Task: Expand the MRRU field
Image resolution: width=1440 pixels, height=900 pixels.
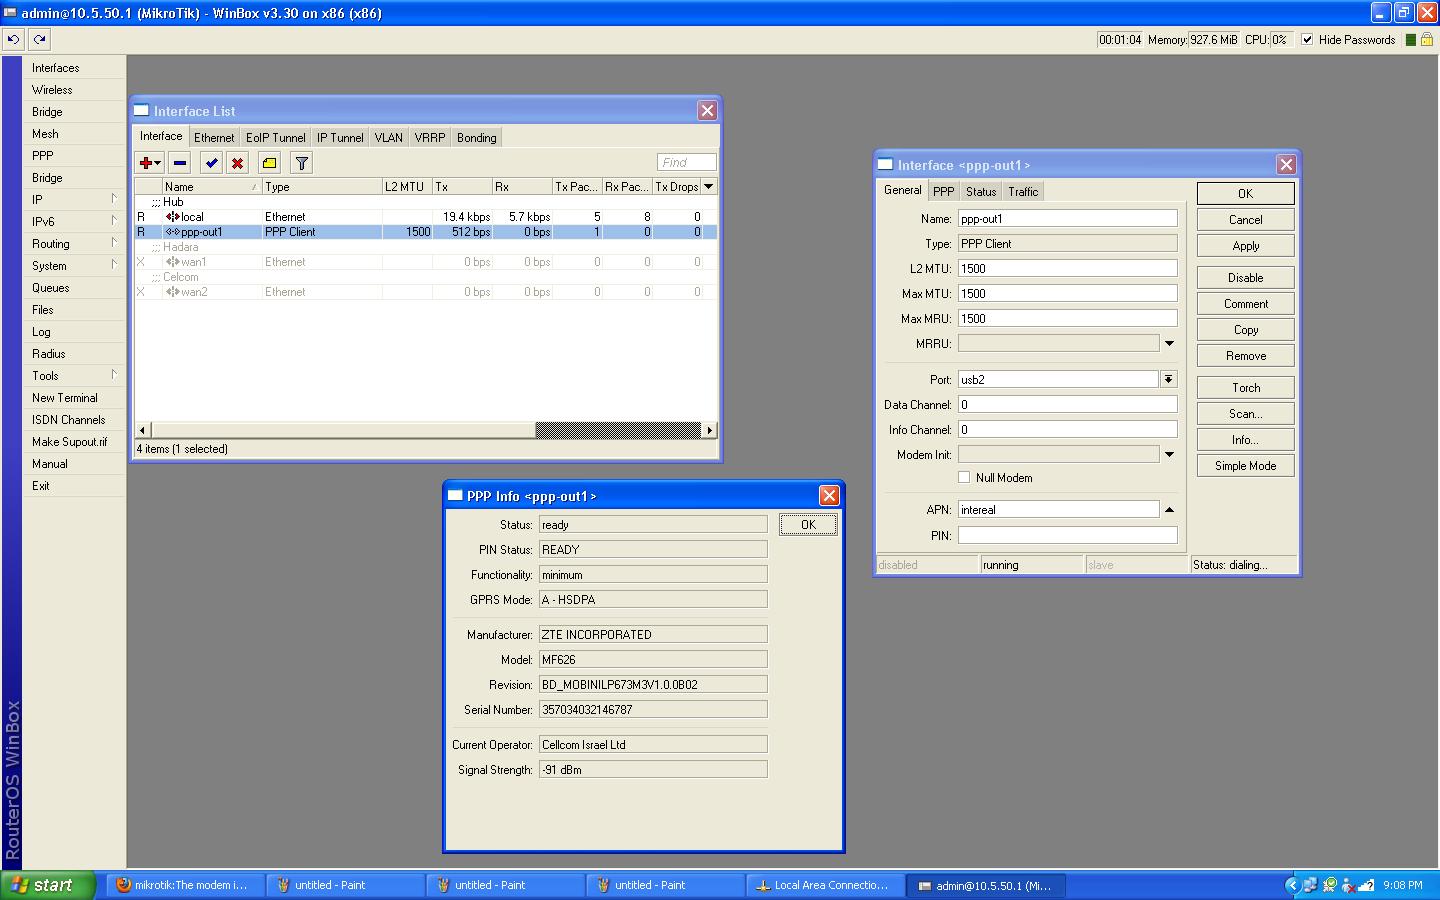Action: click(x=1169, y=344)
